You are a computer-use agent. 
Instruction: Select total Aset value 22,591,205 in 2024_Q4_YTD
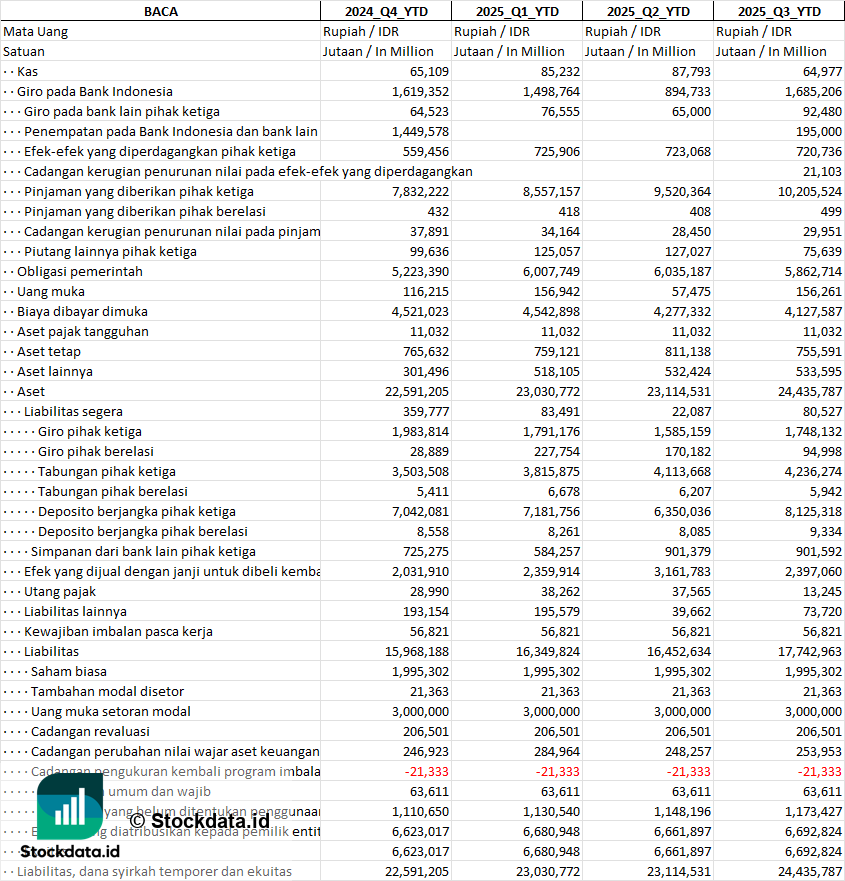coord(417,392)
